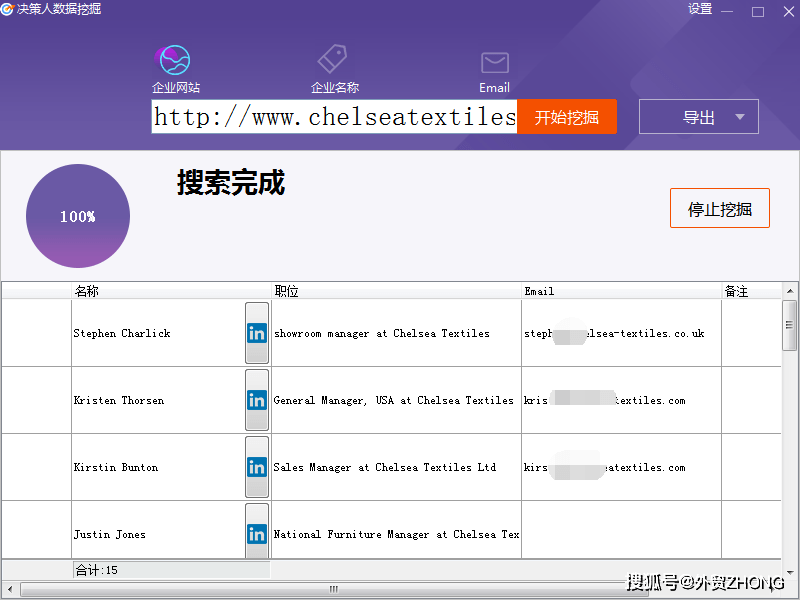Select Sales Manager at Chelsea Textiles Ltd cell

click(396, 467)
